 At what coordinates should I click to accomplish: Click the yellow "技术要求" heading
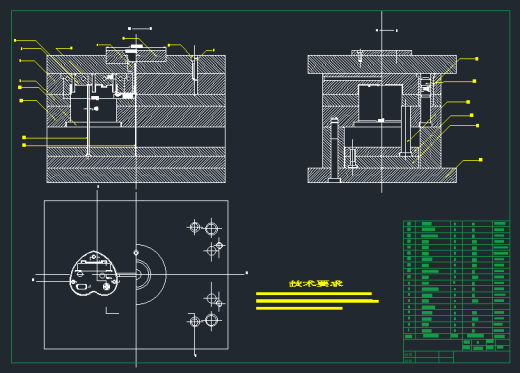click(x=316, y=284)
